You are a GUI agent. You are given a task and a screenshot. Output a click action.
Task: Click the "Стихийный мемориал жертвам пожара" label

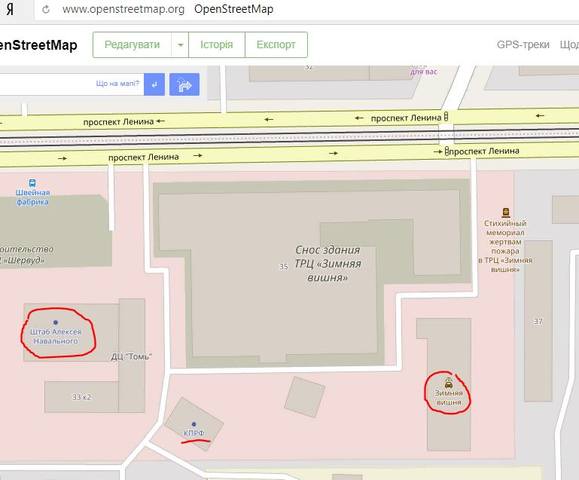505,246
